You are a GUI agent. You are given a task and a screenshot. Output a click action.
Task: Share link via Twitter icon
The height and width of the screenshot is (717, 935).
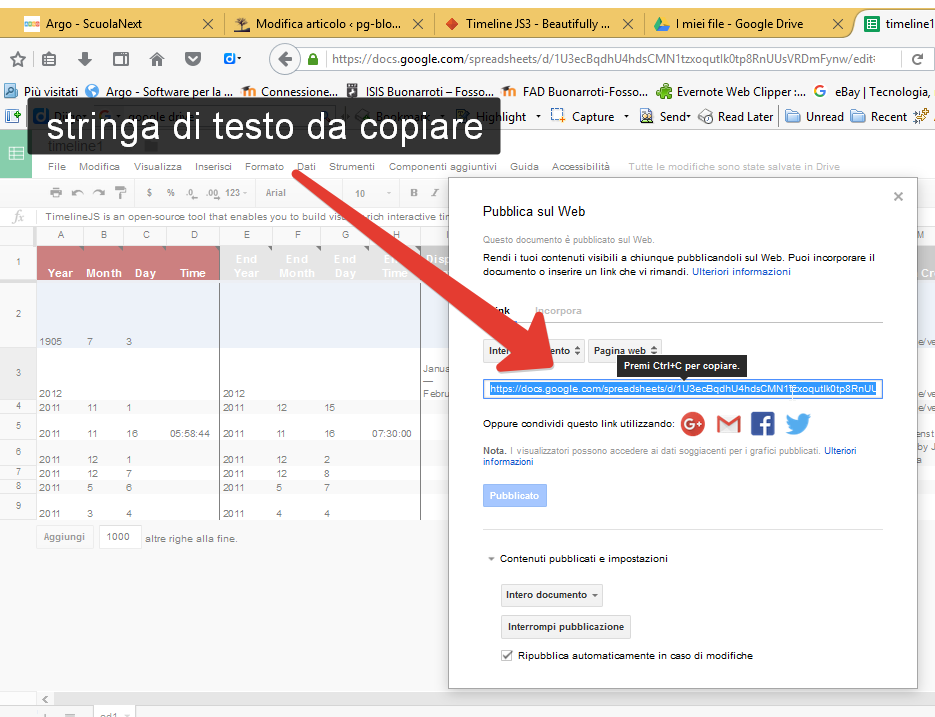click(798, 424)
